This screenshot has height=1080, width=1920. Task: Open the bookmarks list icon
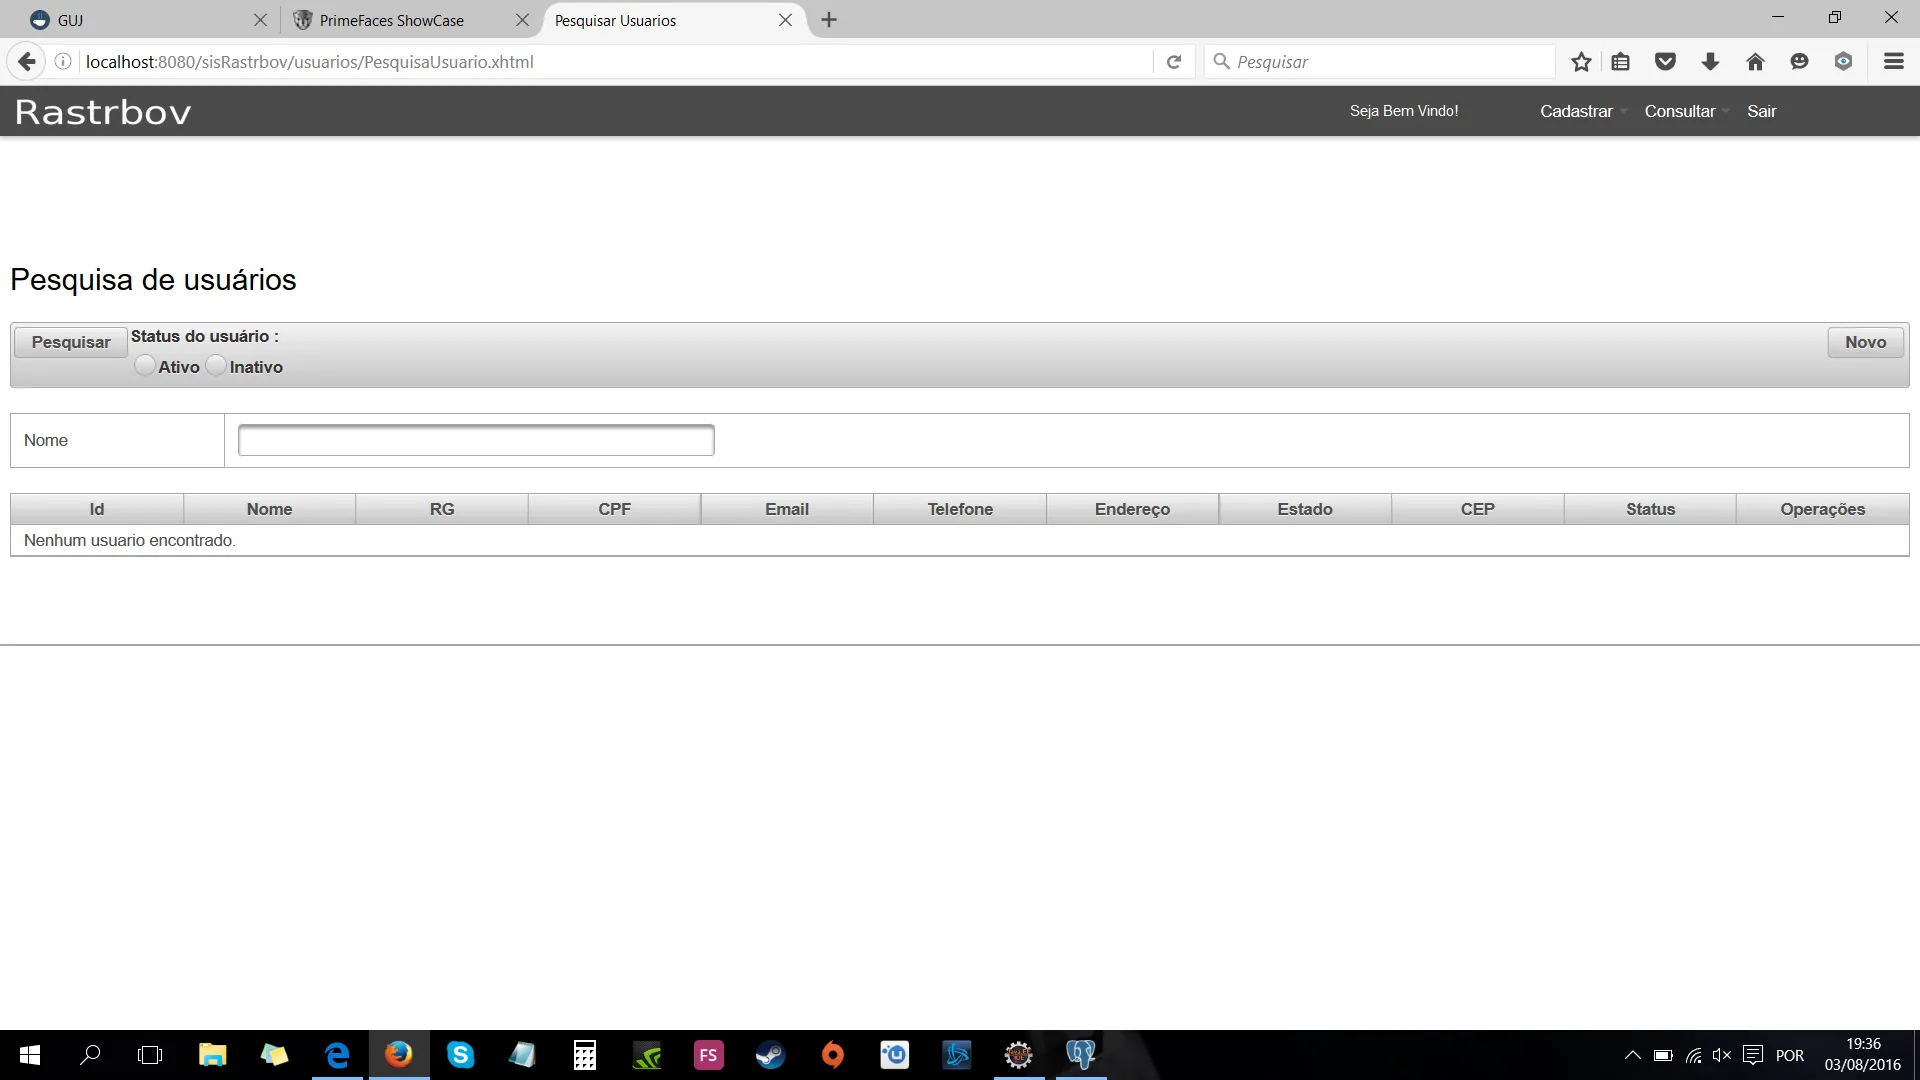coord(1621,62)
